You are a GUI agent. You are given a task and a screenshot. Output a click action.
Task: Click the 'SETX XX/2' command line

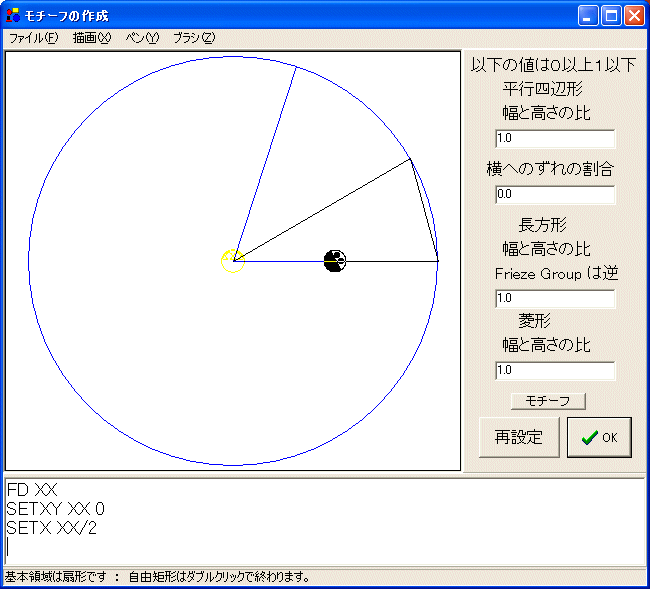(x=52, y=528)
